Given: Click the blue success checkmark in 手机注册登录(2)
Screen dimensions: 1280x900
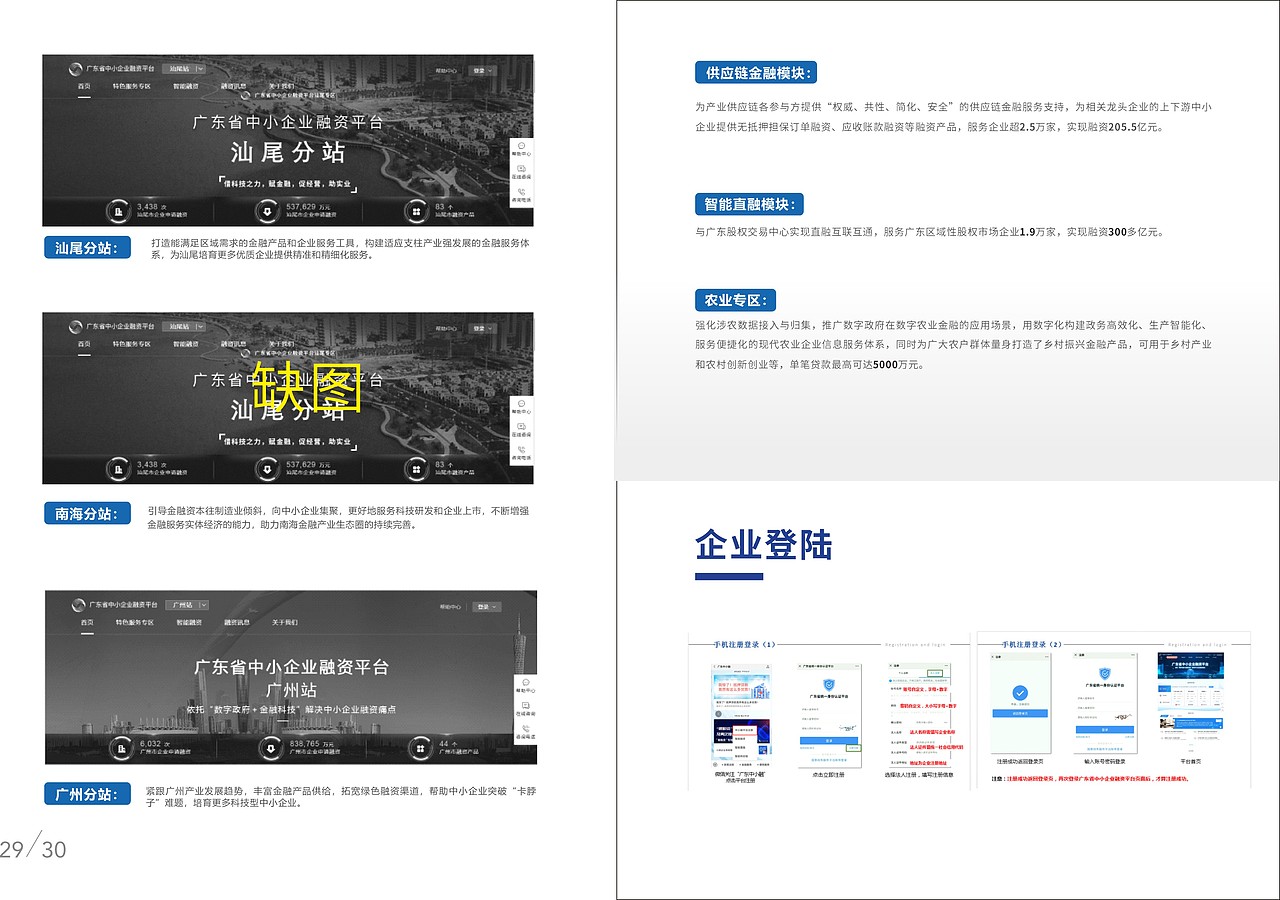Looking at the screenshot, I should tap(1020, 693).
